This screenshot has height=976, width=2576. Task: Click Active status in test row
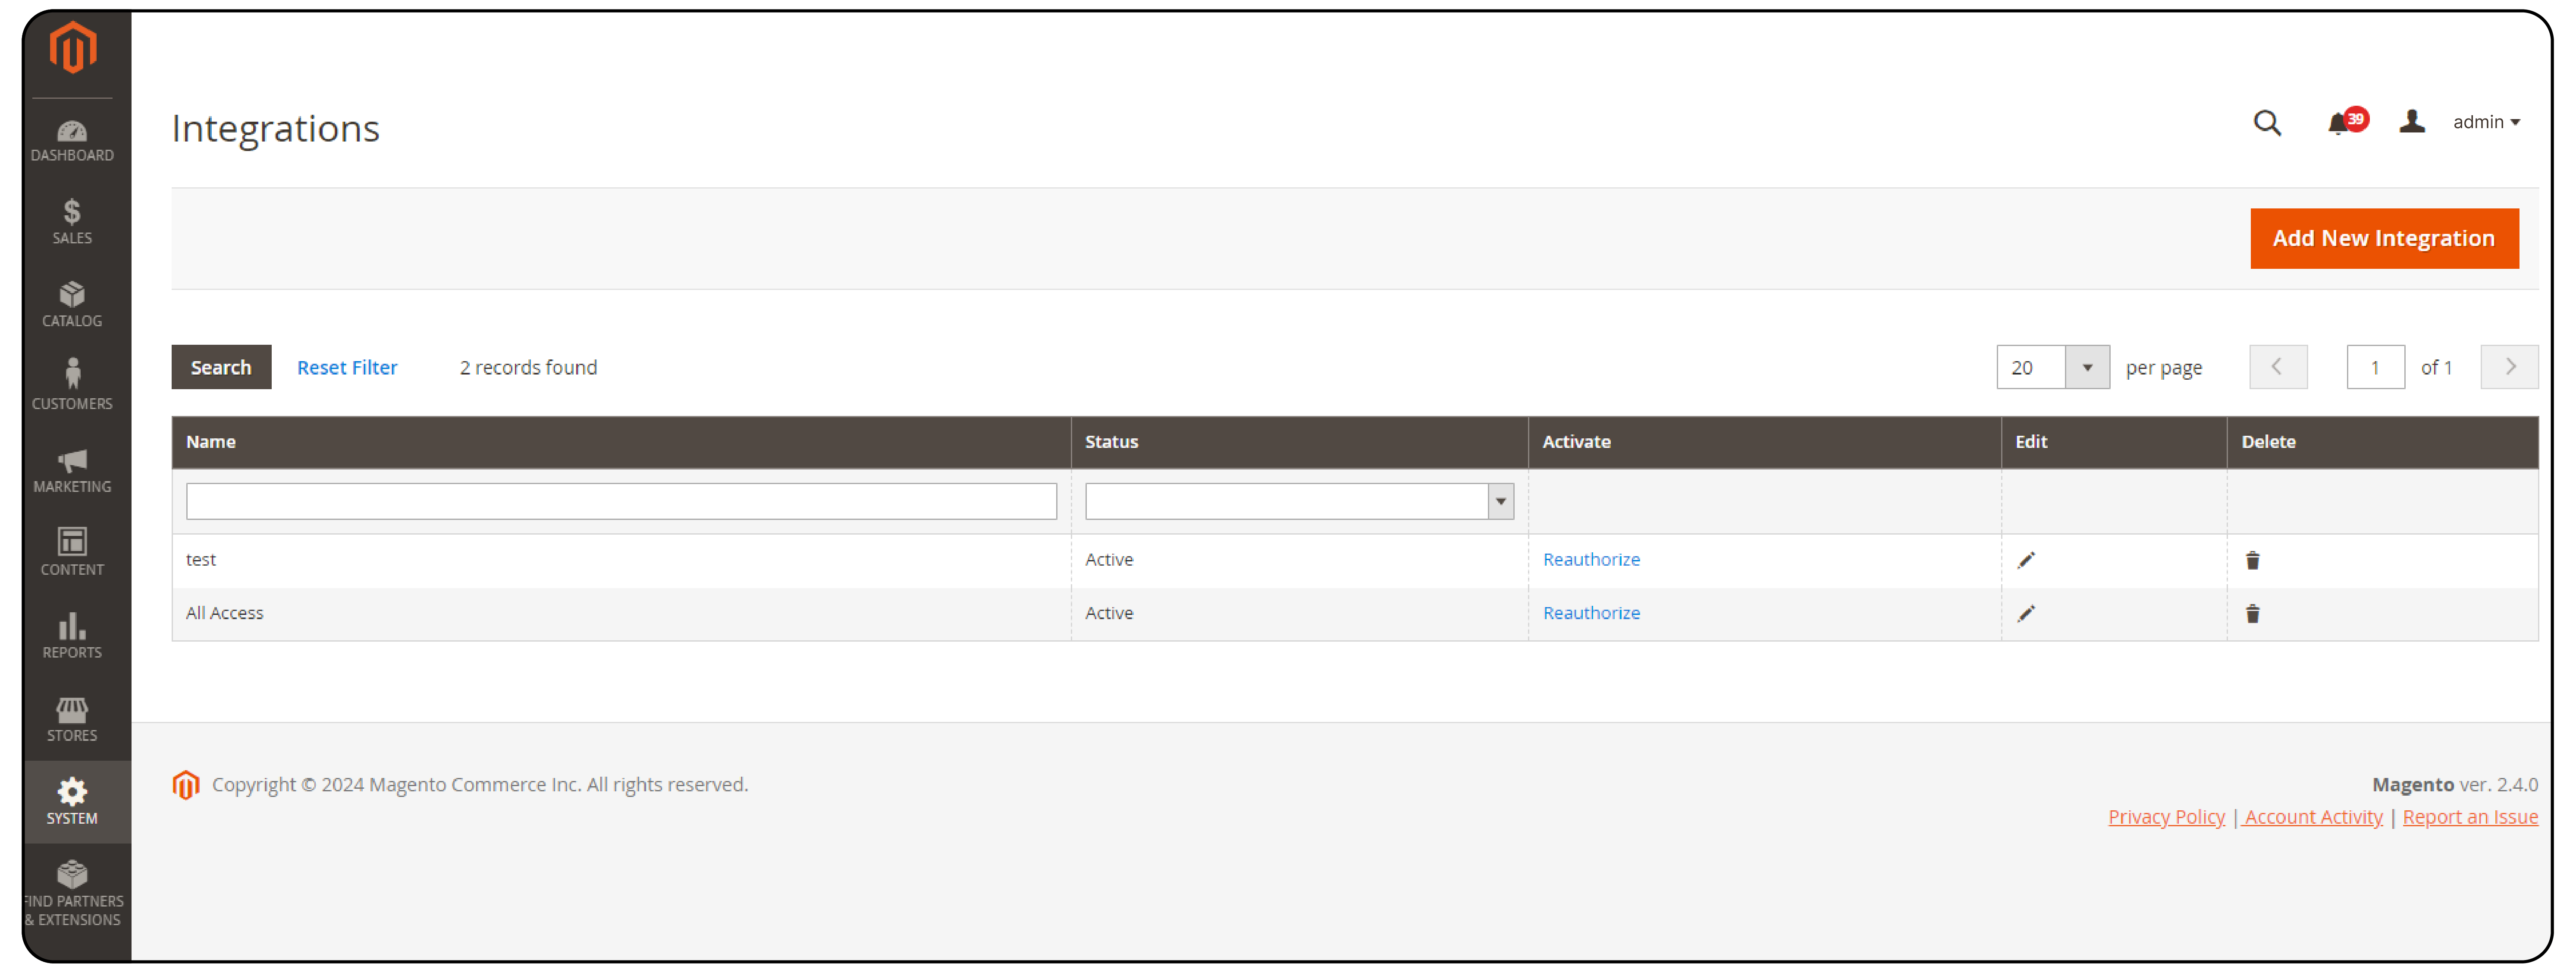click(1109, 559)
